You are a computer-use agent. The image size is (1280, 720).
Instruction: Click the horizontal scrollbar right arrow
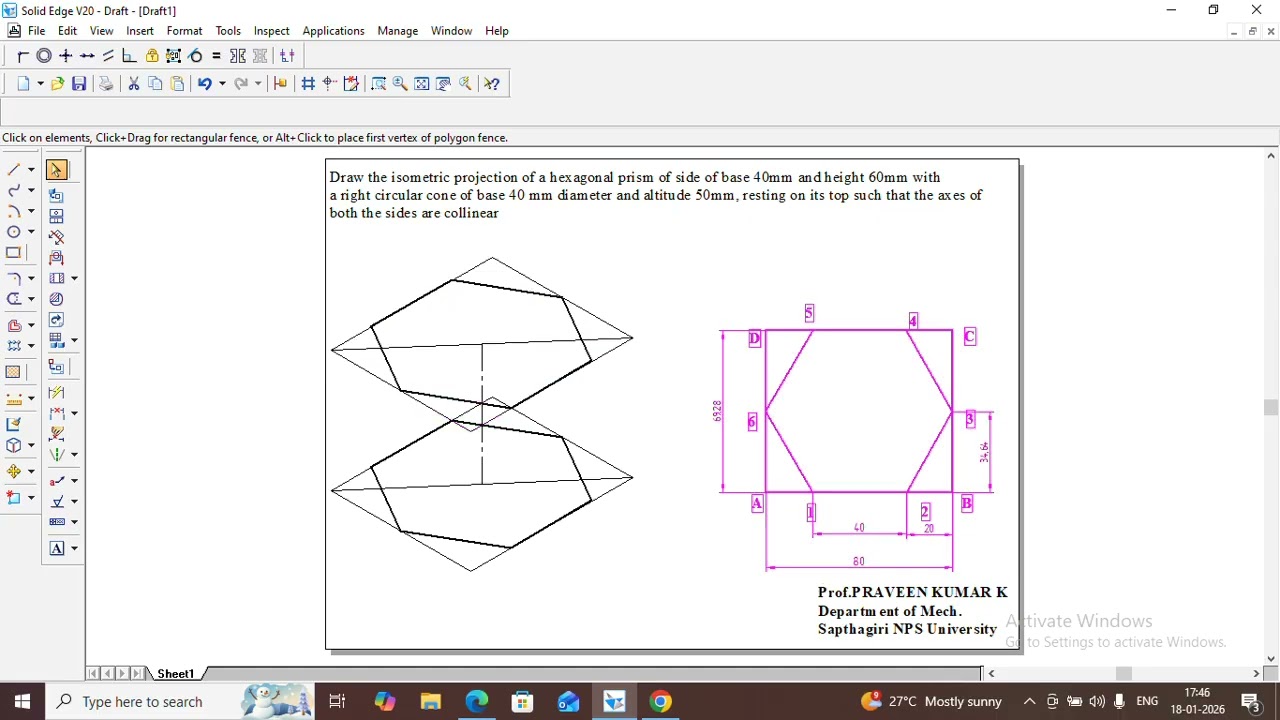(1256, 674)
